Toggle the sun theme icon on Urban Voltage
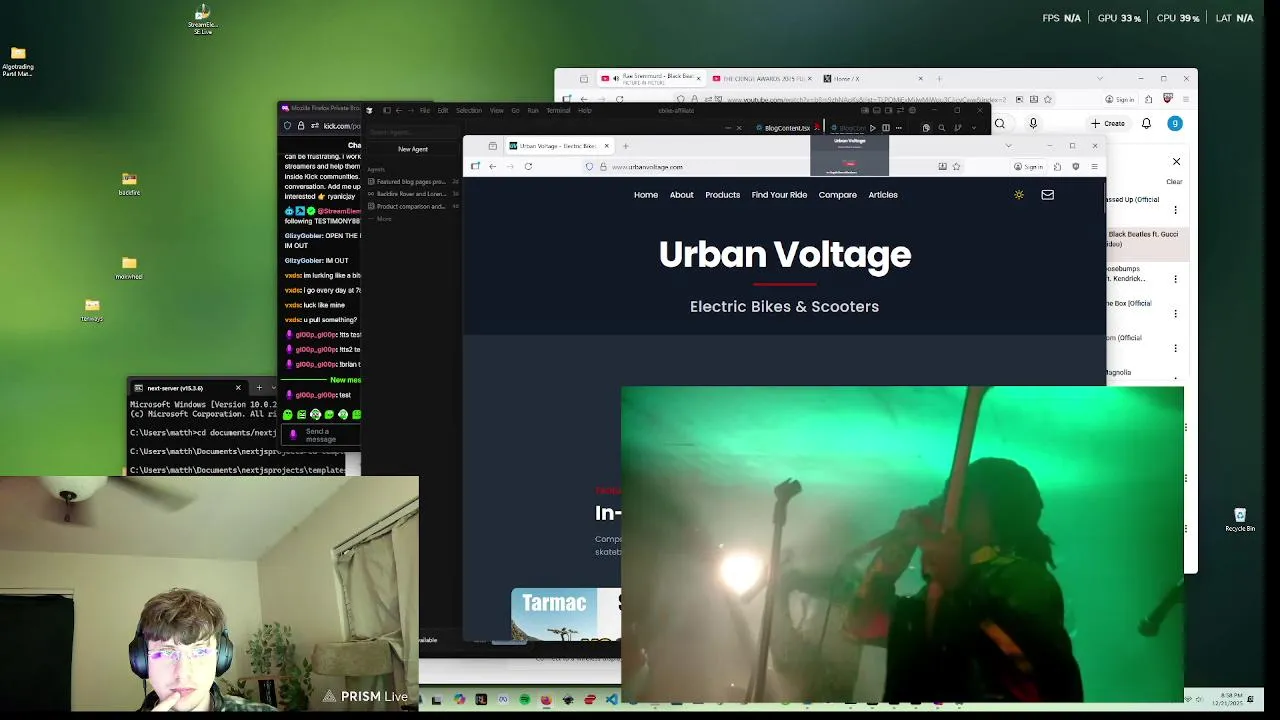Image resolution: width=1280 pixels, height=720 pixels. pyautogui.click(x=1019, y=195)
